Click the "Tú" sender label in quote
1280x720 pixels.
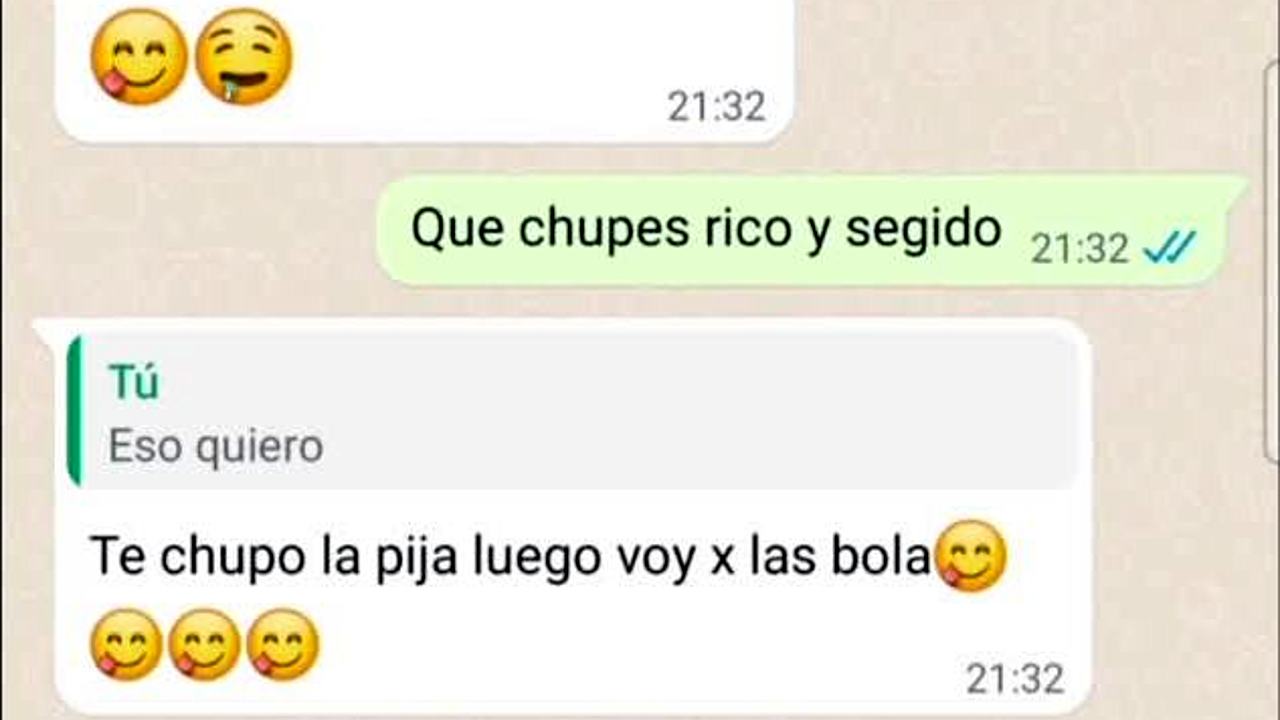pos(133,384)
